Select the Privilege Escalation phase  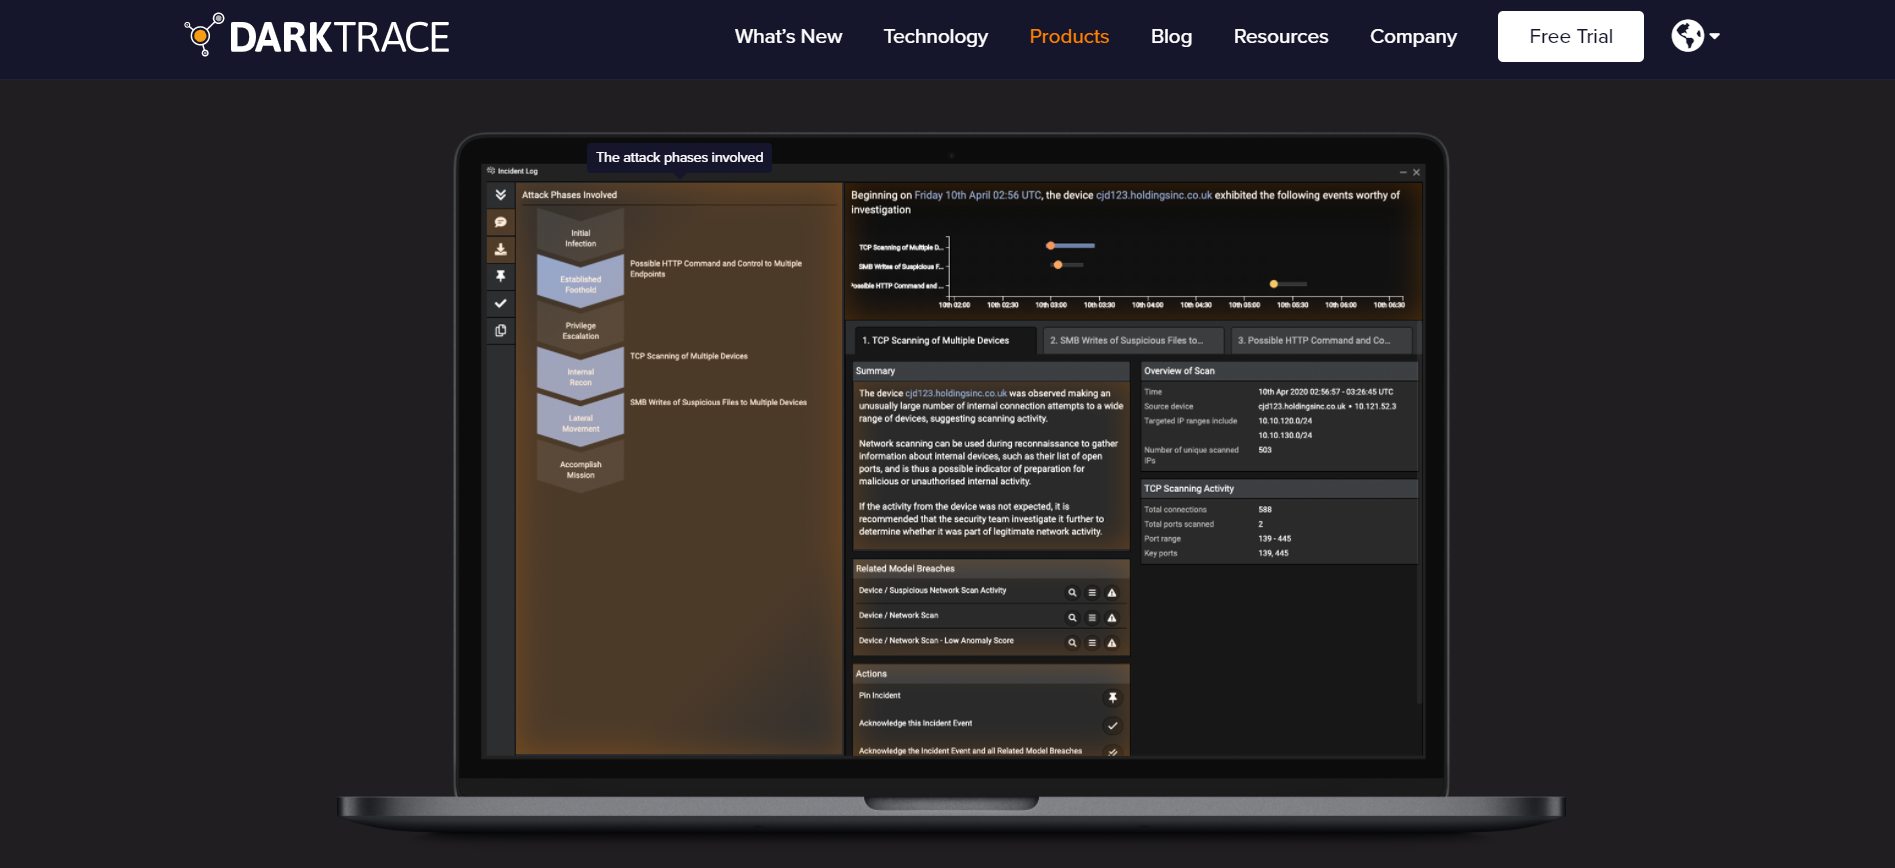pos(580,328)
